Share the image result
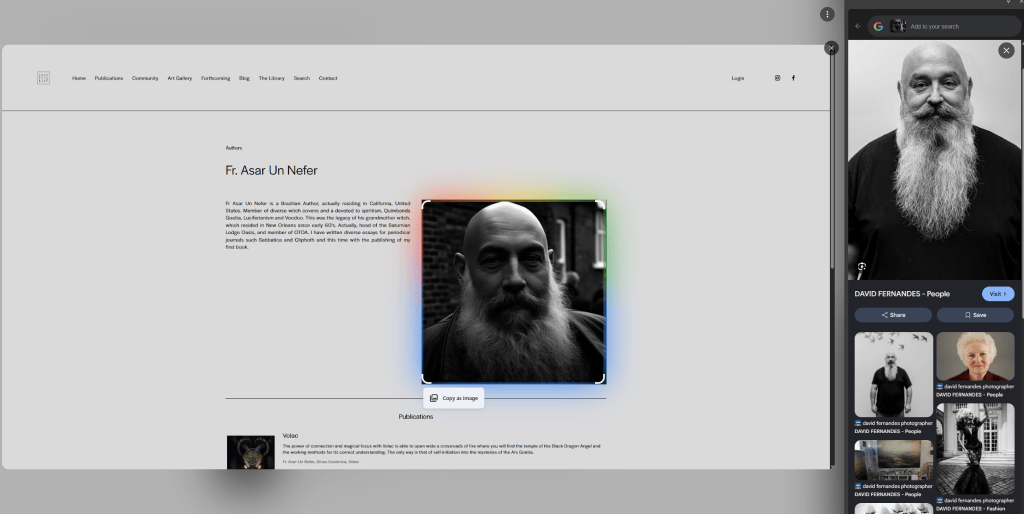This screenshot has width=1024, height=514. pos(893,315)
